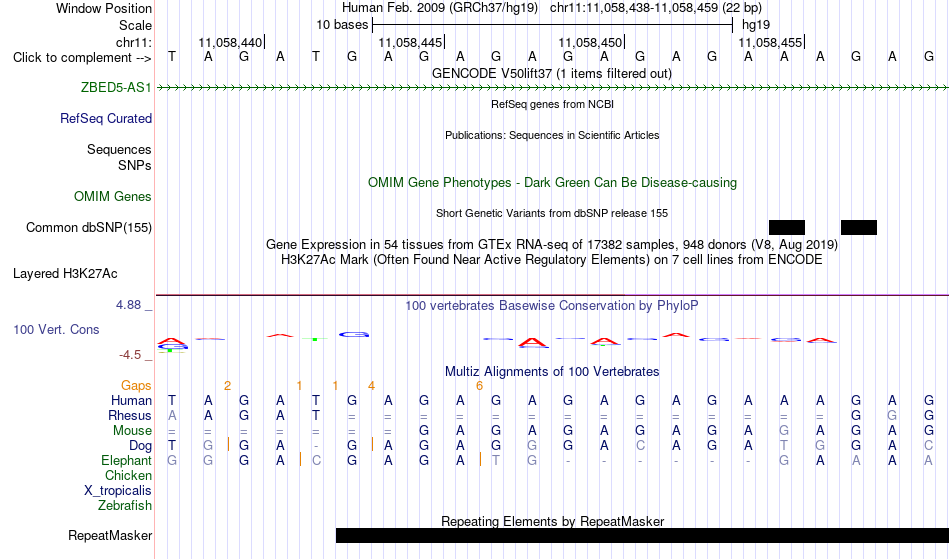The height and width of the screenshot is (559, 950).
Task: Click the orange gap count 4
Action: click(371, 386)
